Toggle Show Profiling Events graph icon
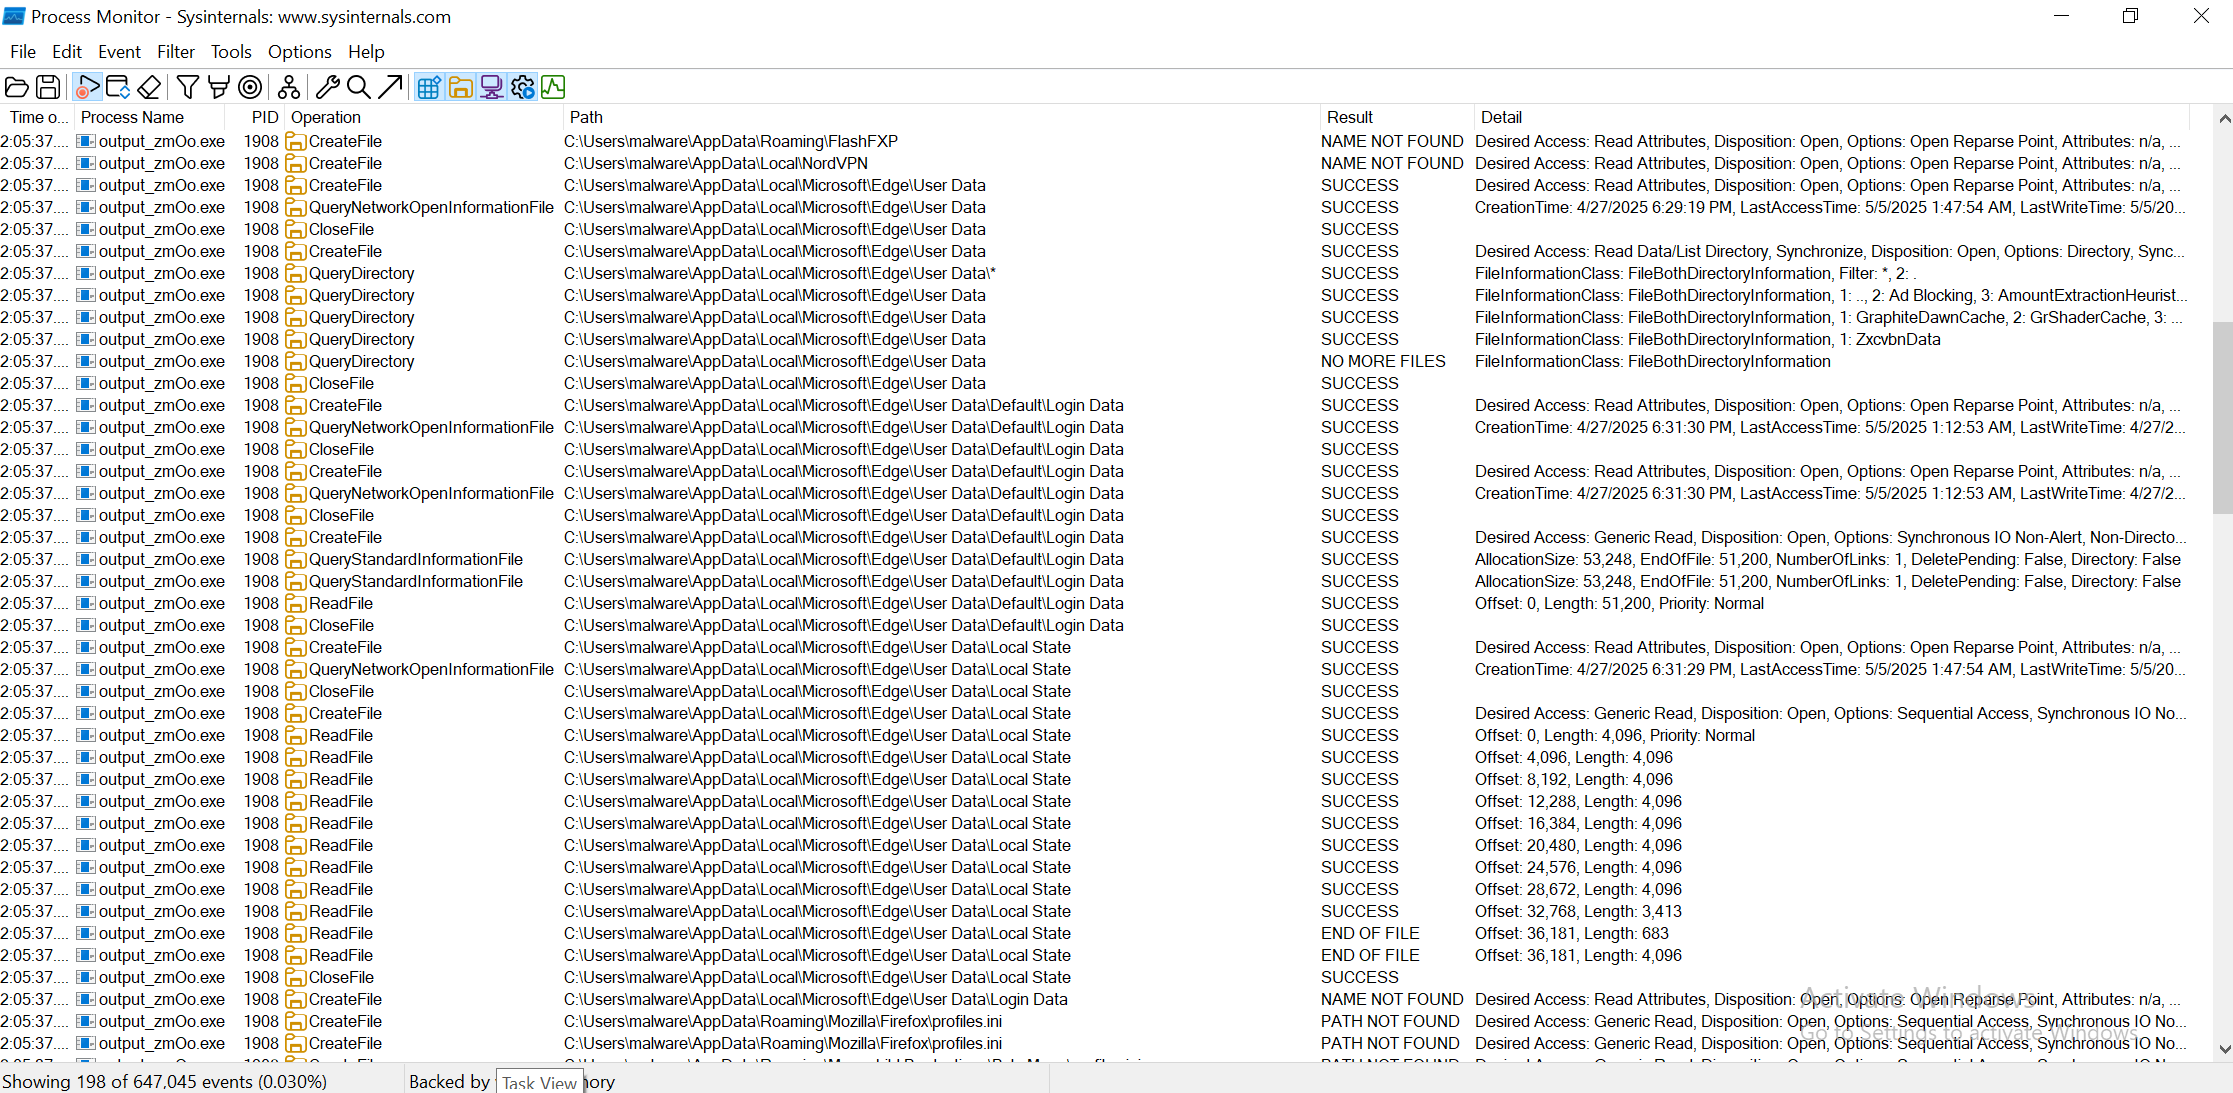This screenshot has width=2233, height=1093. point(553,88)
